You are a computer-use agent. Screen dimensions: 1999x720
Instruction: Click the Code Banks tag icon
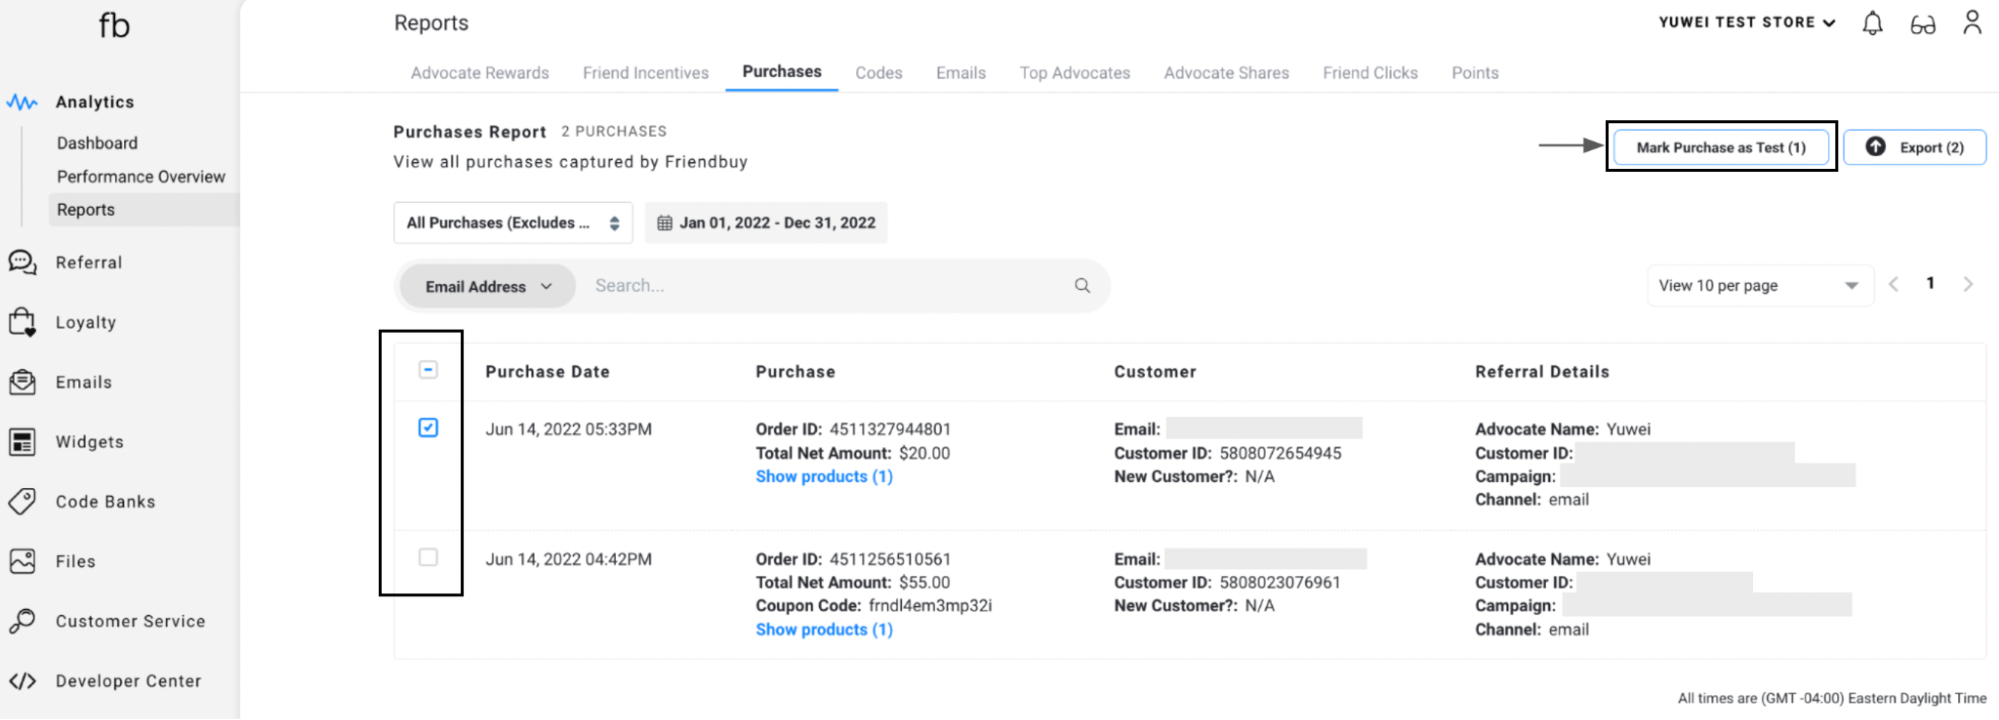pos(22,501)
